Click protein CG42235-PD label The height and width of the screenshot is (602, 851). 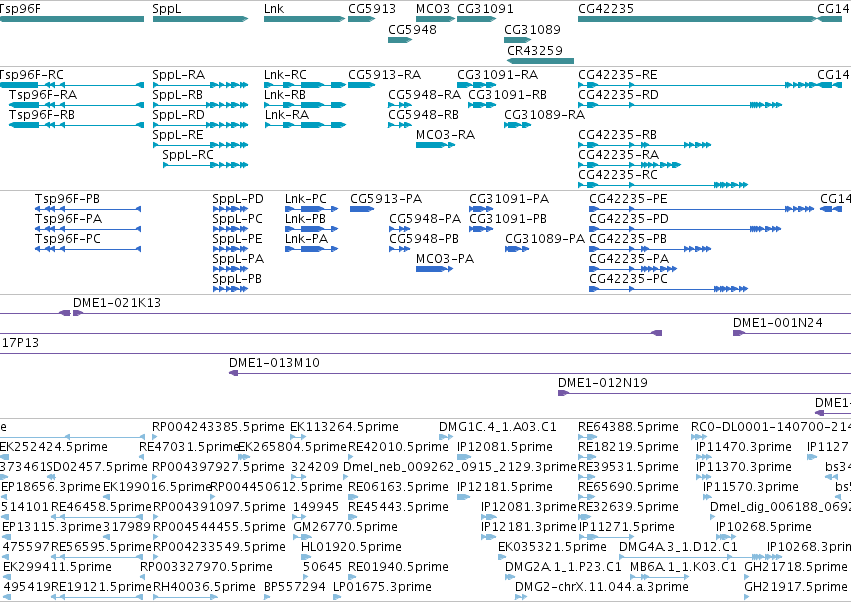click(x=629, y=219)
